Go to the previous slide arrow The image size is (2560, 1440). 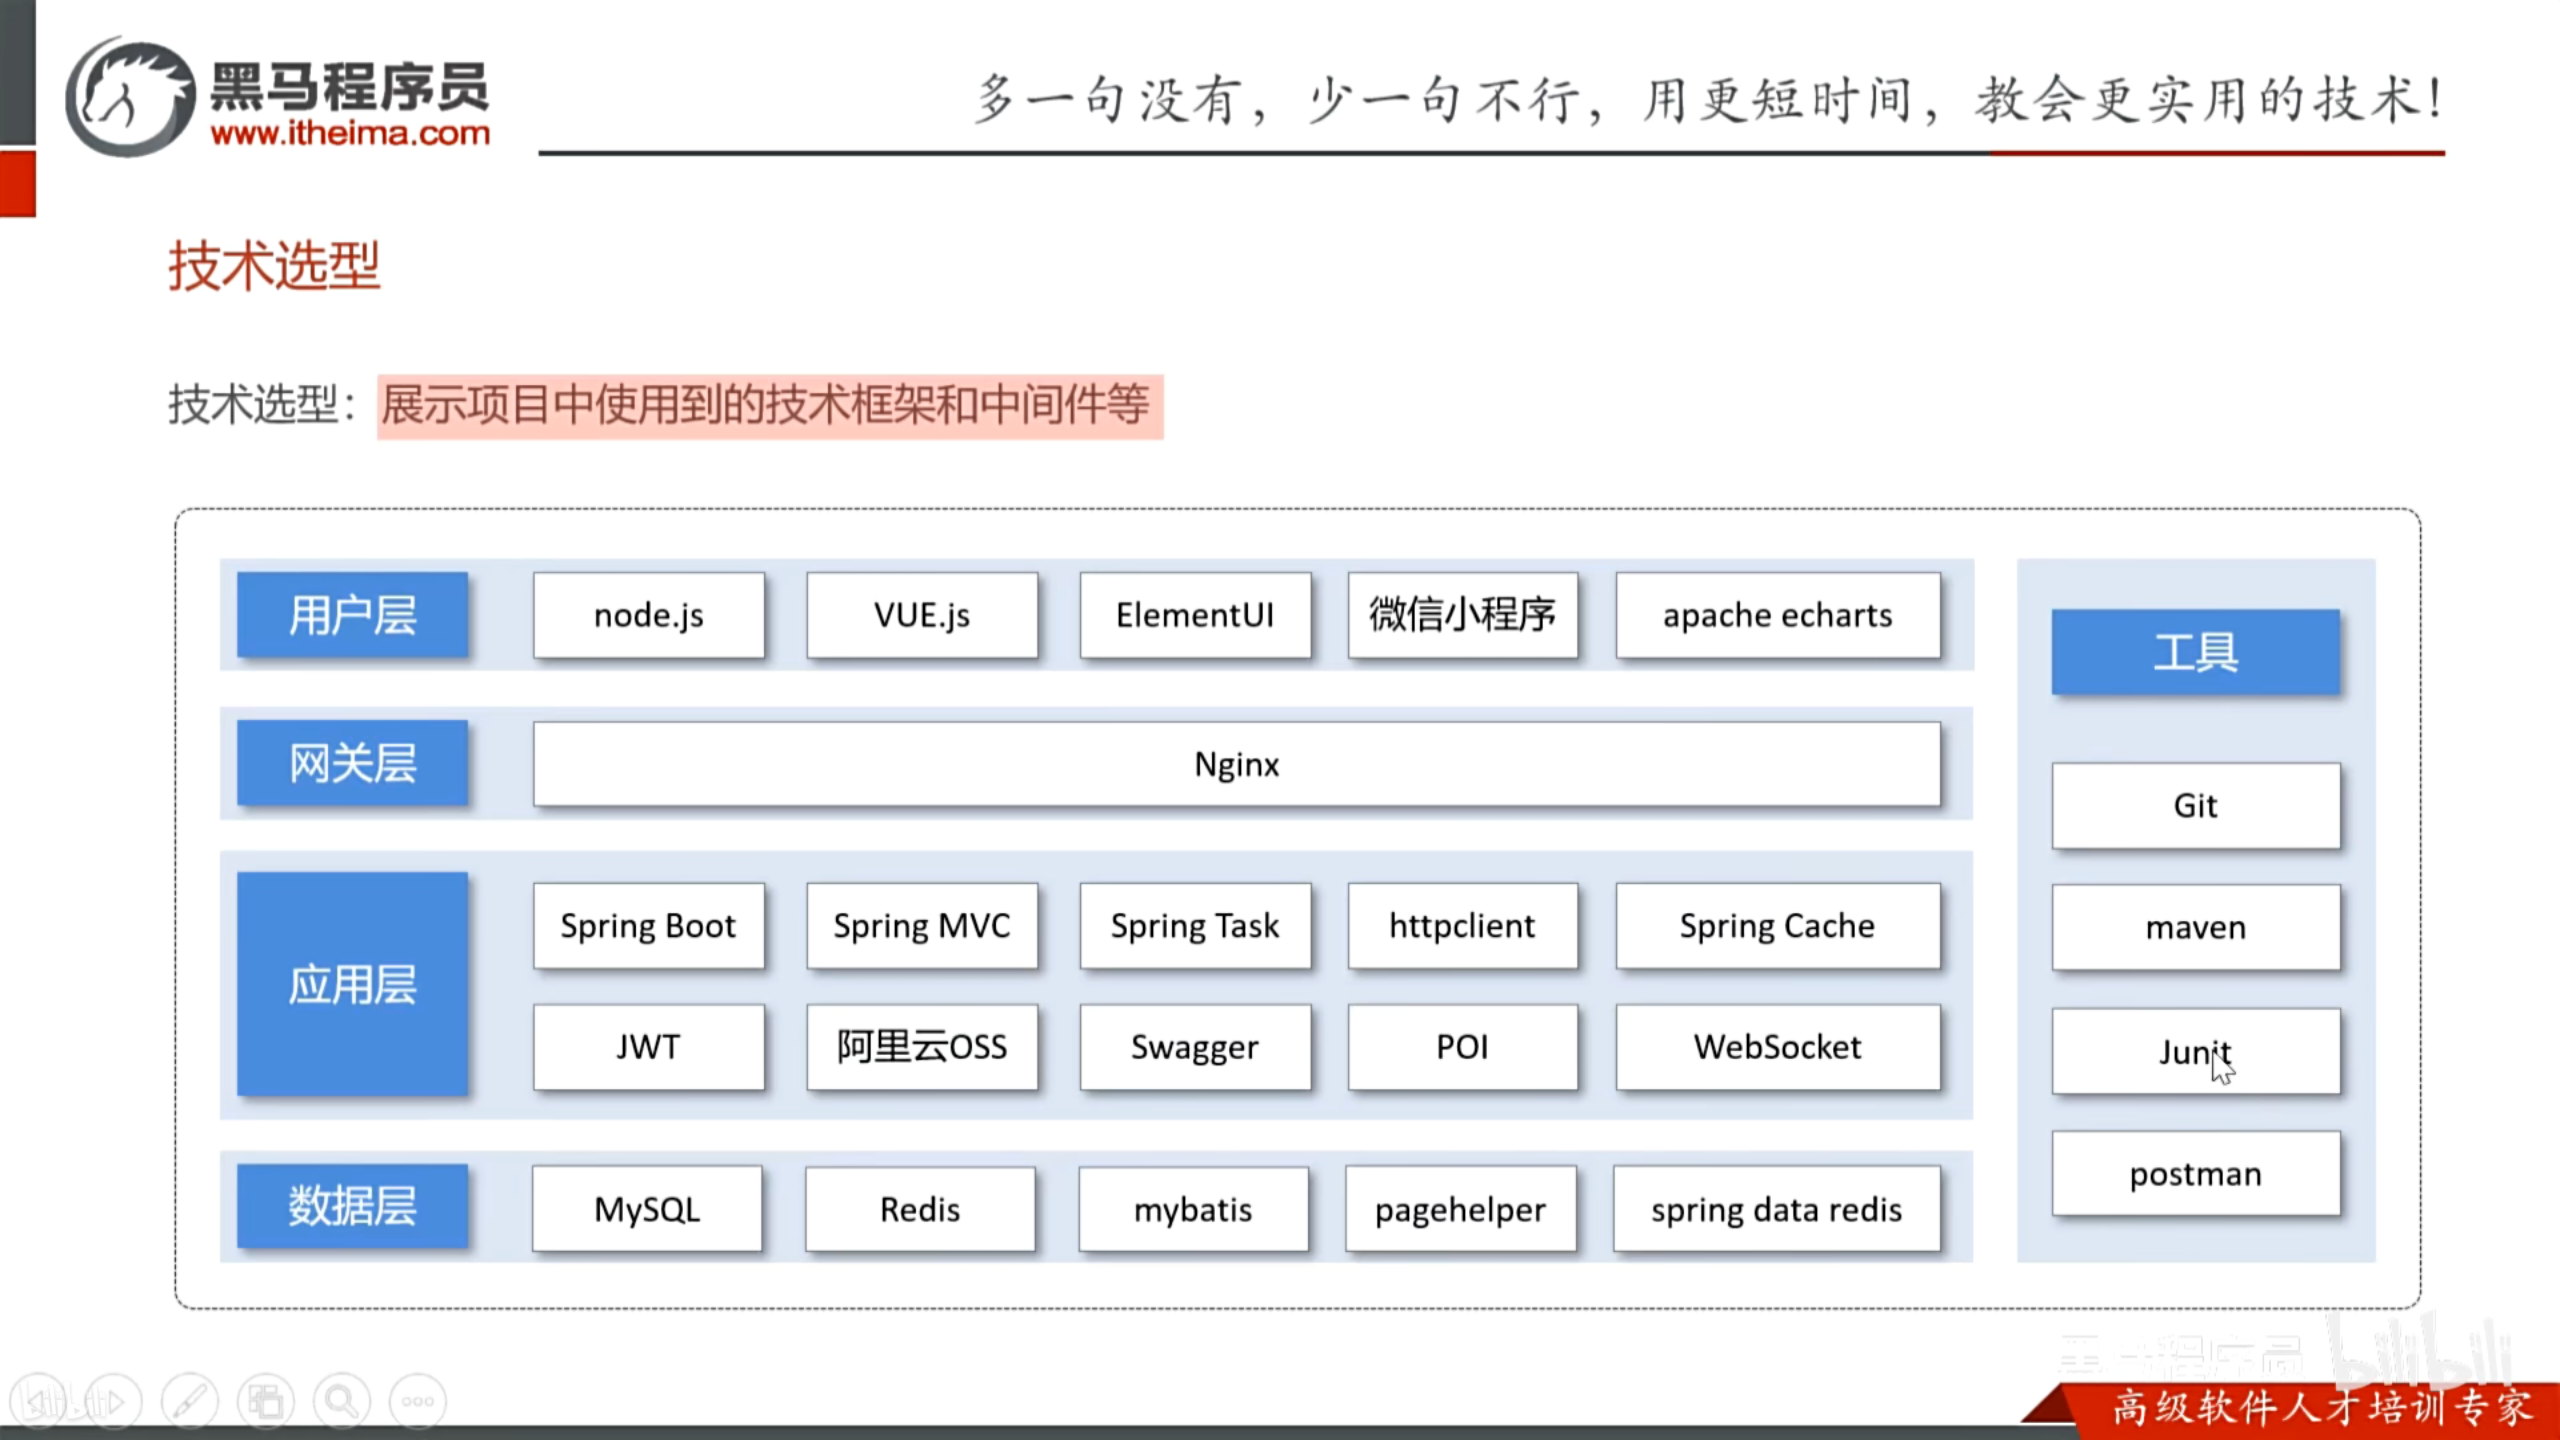[x=39, y=1402]
